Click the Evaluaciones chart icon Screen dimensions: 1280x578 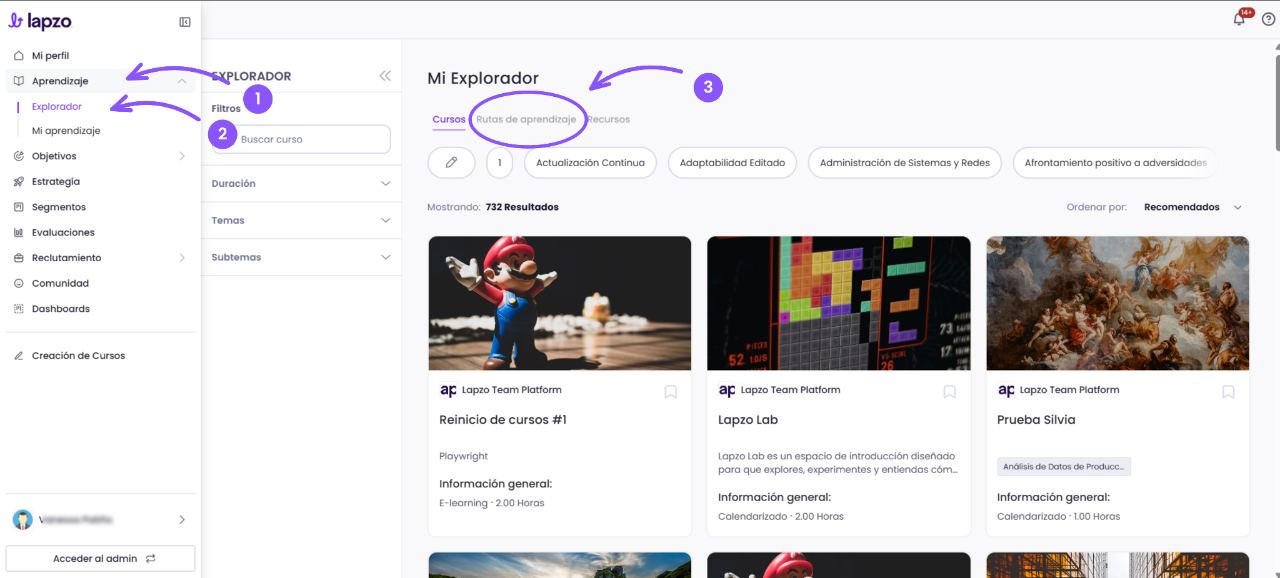[x=19, y=233]
